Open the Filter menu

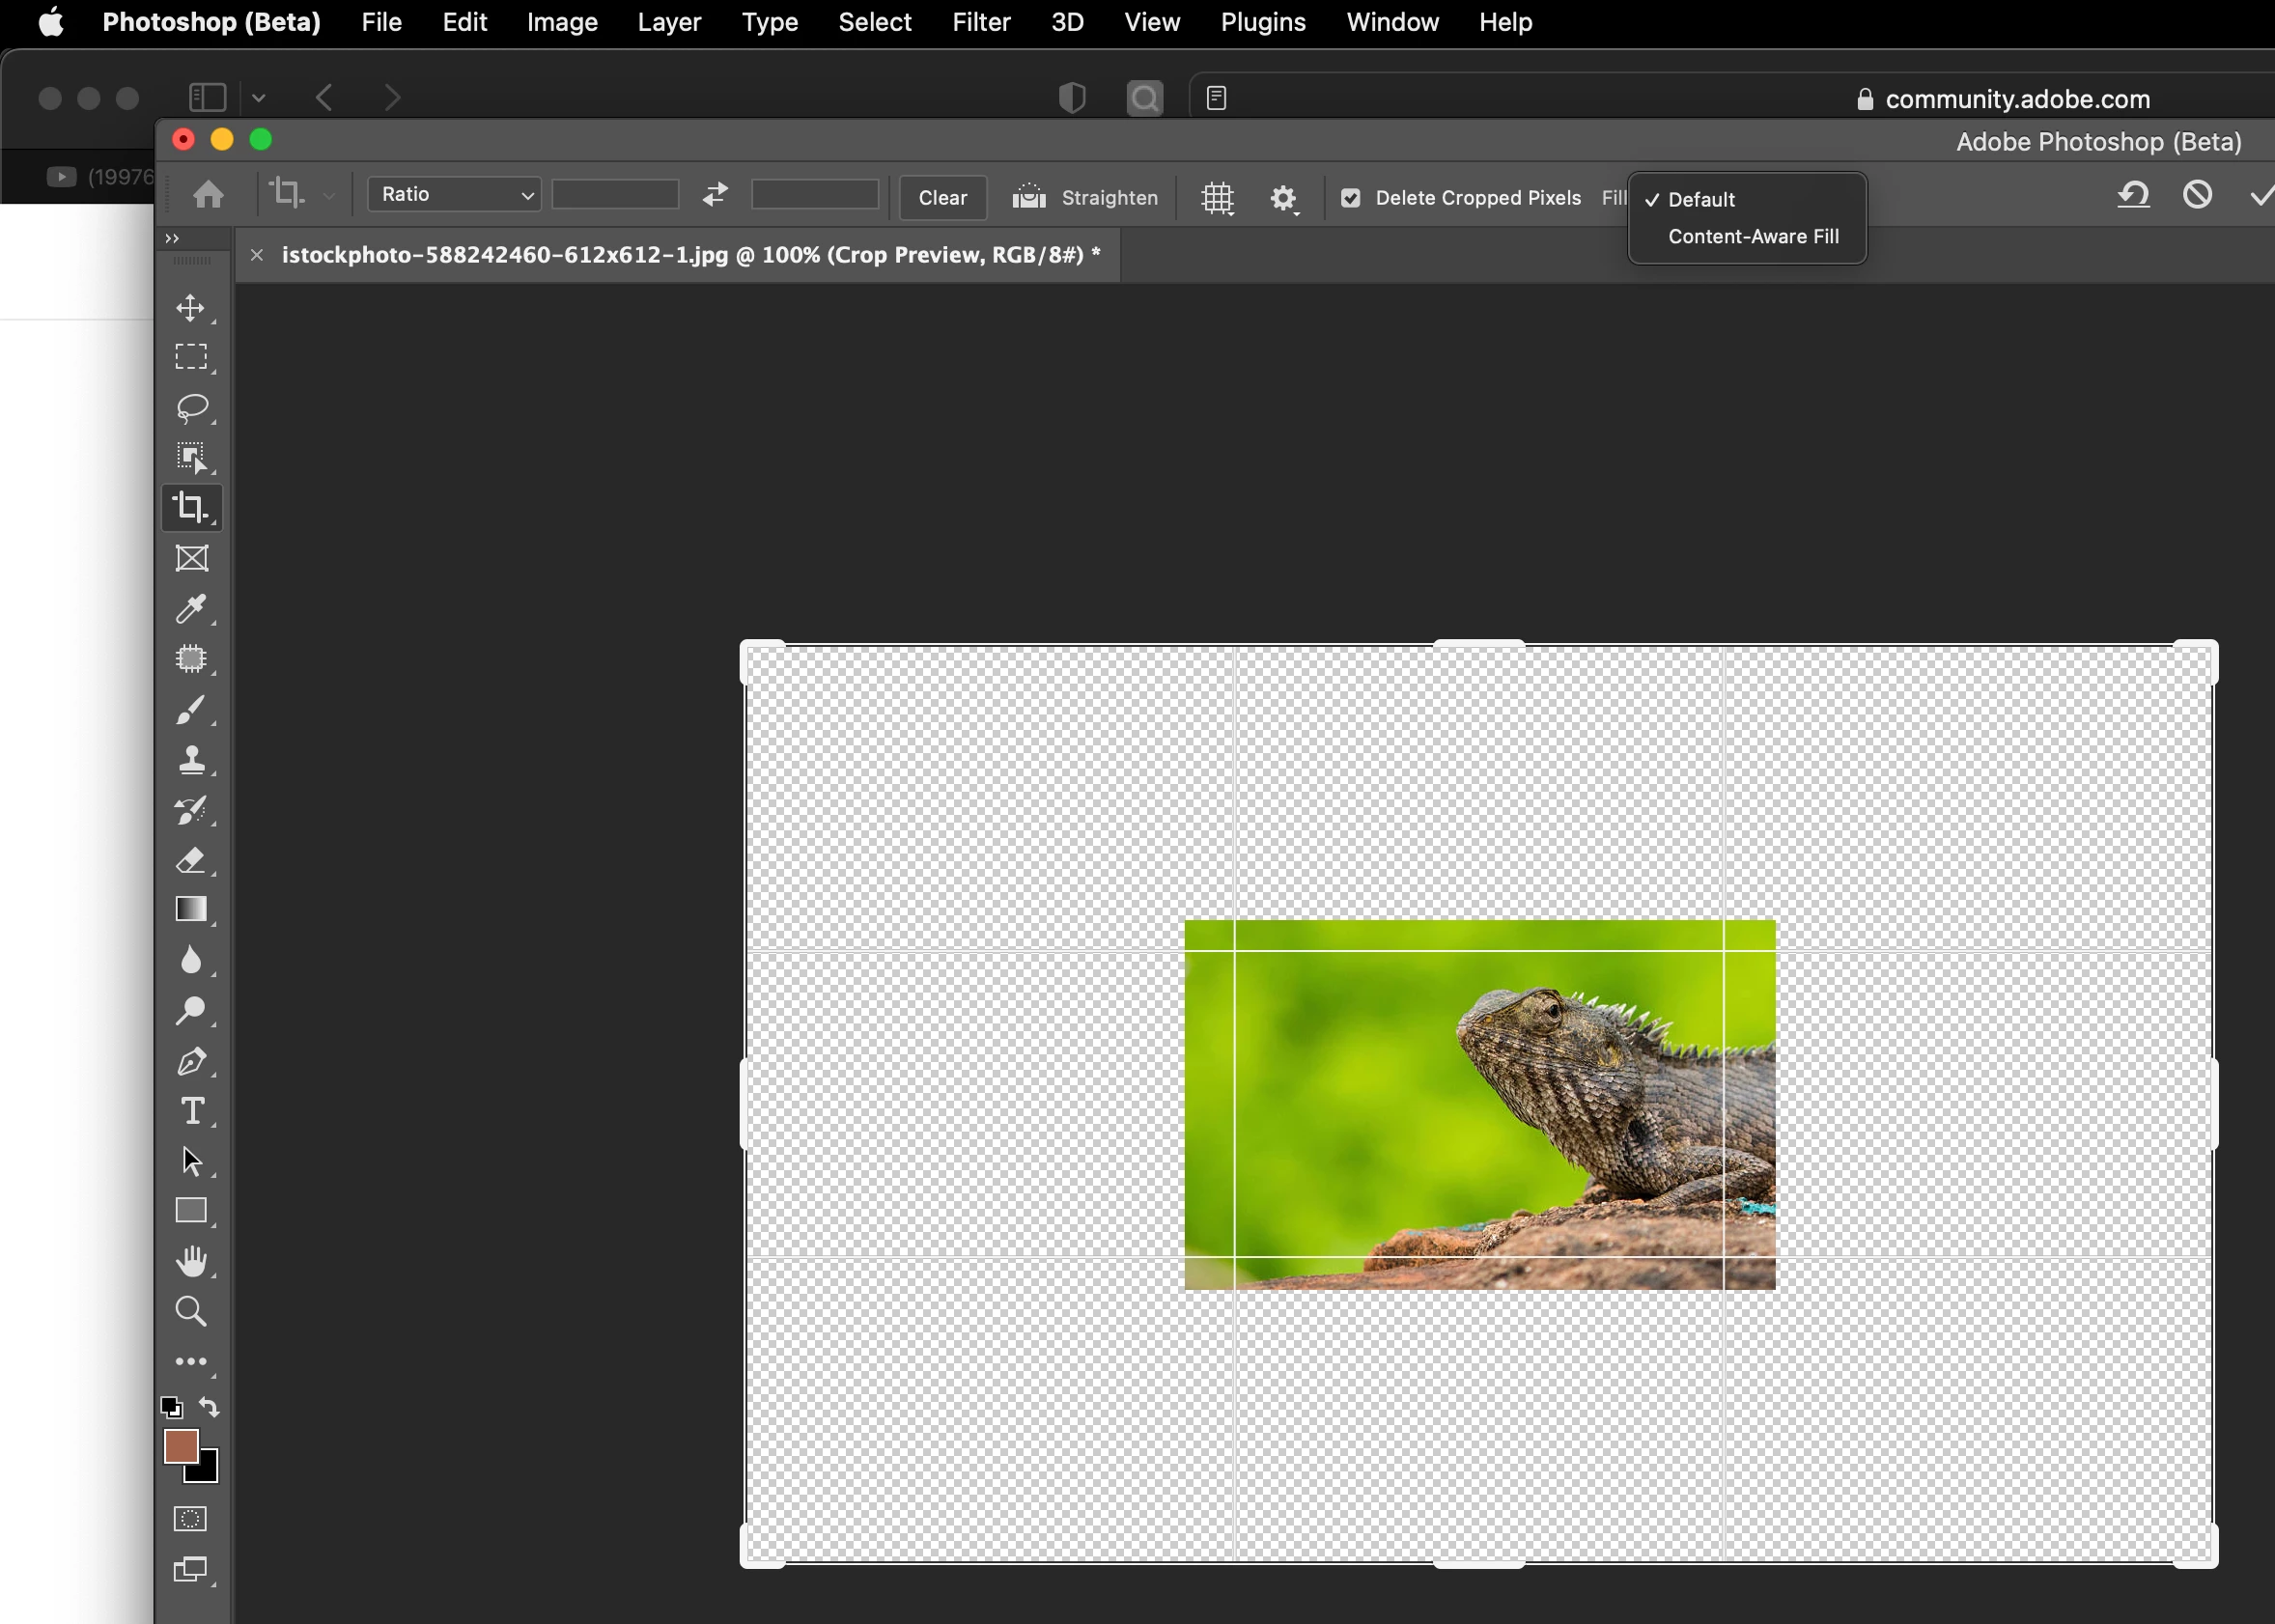[x=980, y=22]
